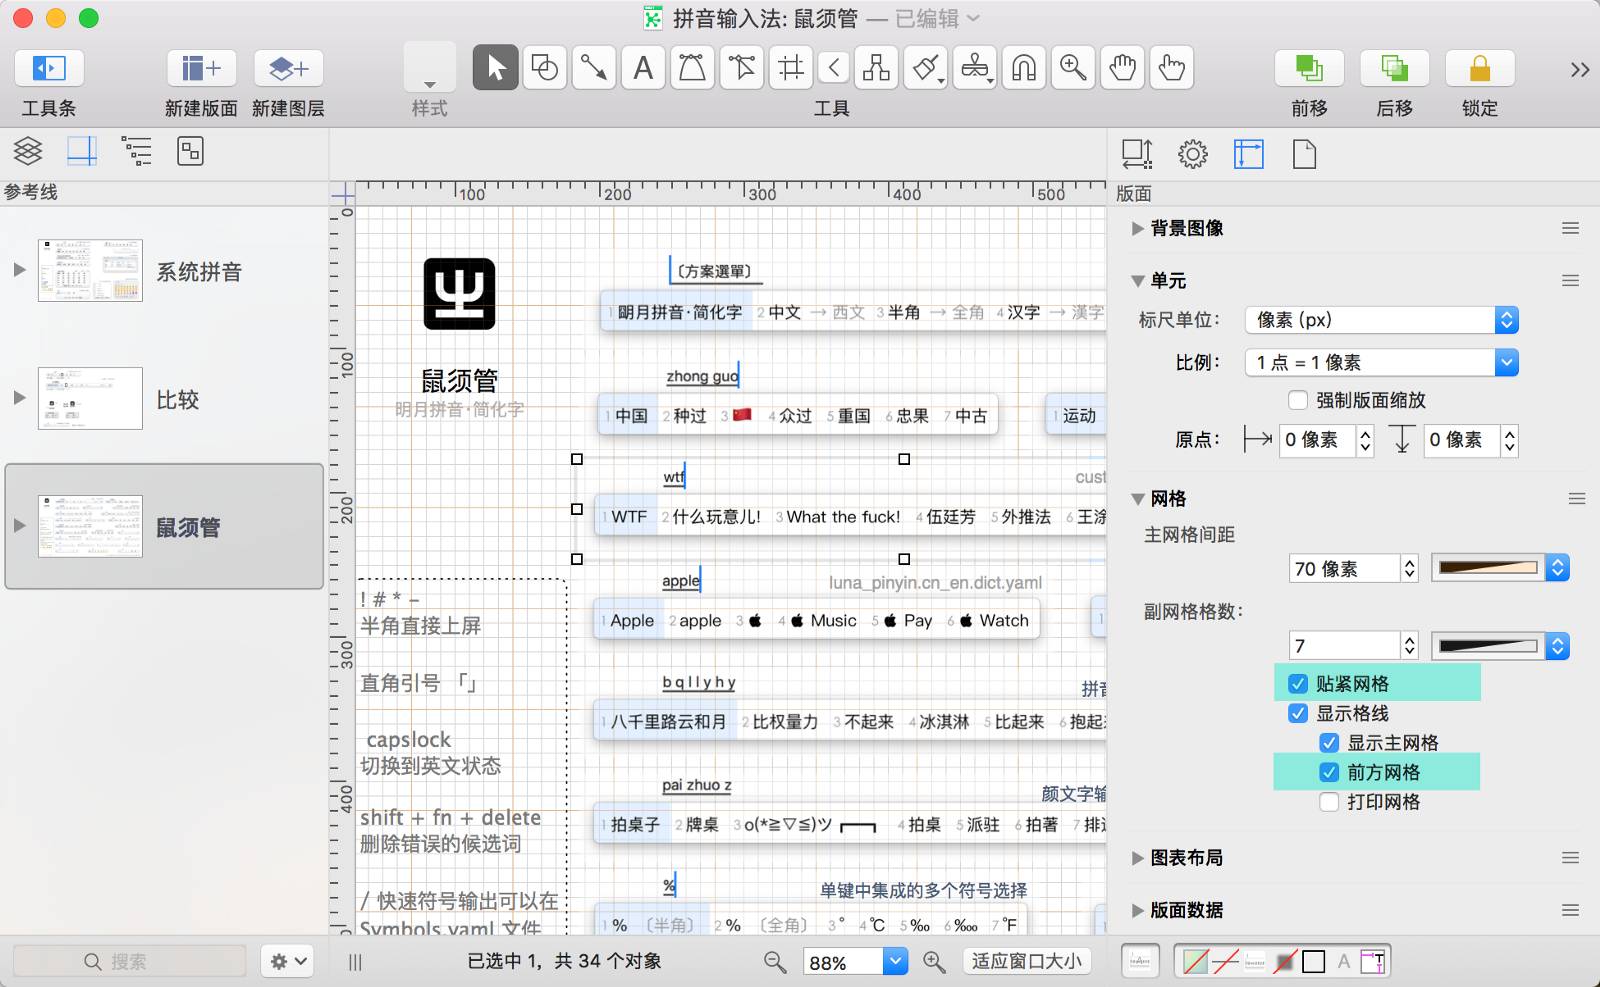Activate the Zoom magnifier tool
Screen dimensions: 1600x987
(x=1073, y=68)
